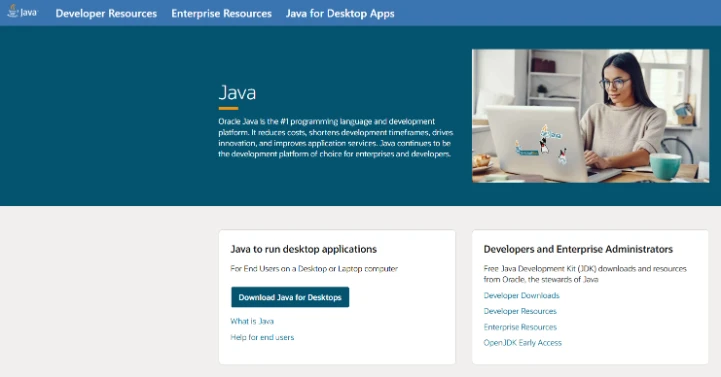Open the What is Java link

[x=252, y=321]
